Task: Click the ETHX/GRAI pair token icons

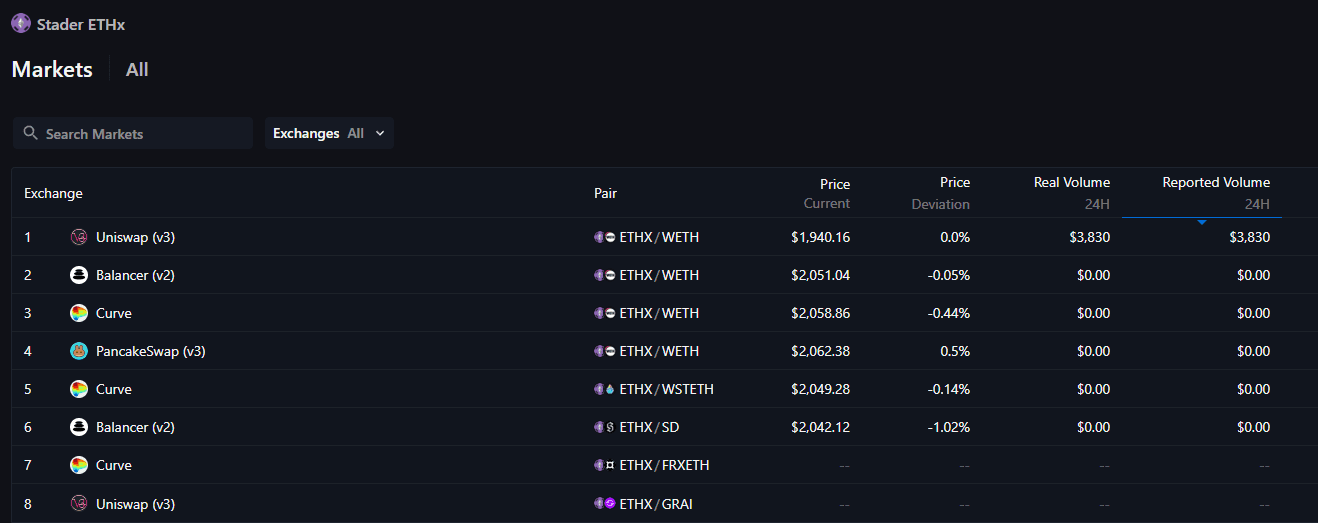Action: pos(604,504)
